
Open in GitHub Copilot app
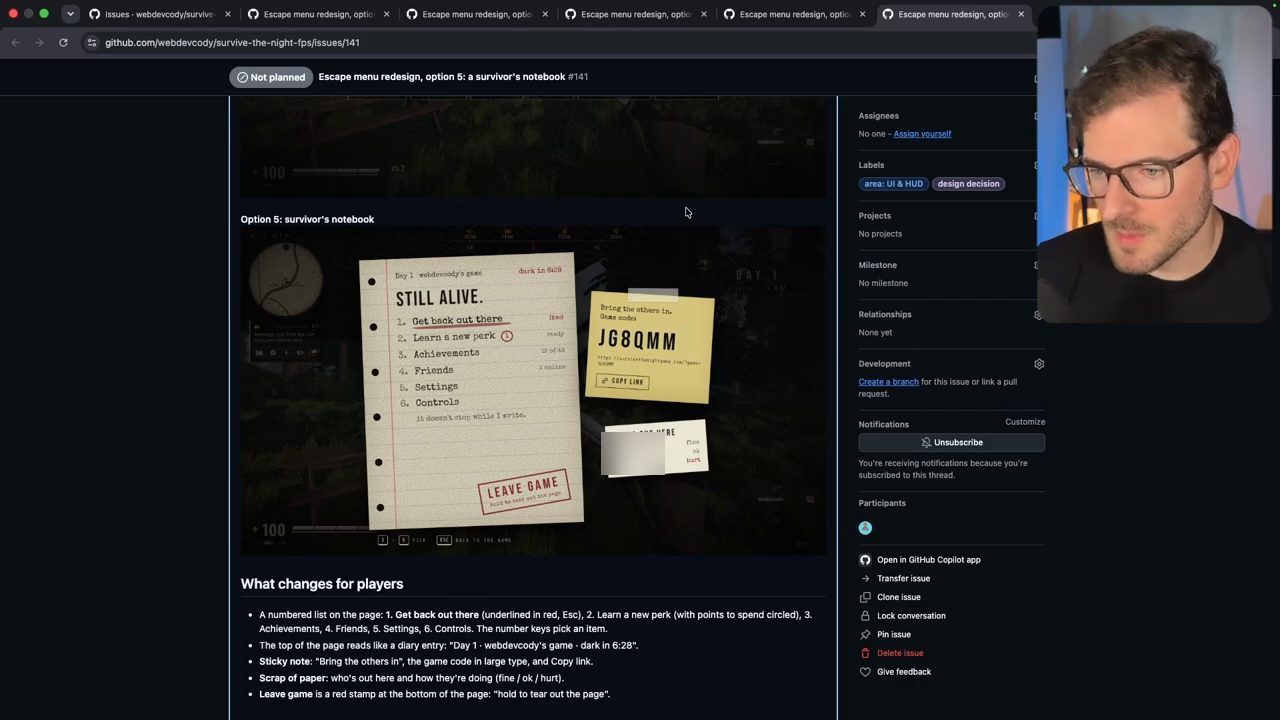(x=928, y=560)
